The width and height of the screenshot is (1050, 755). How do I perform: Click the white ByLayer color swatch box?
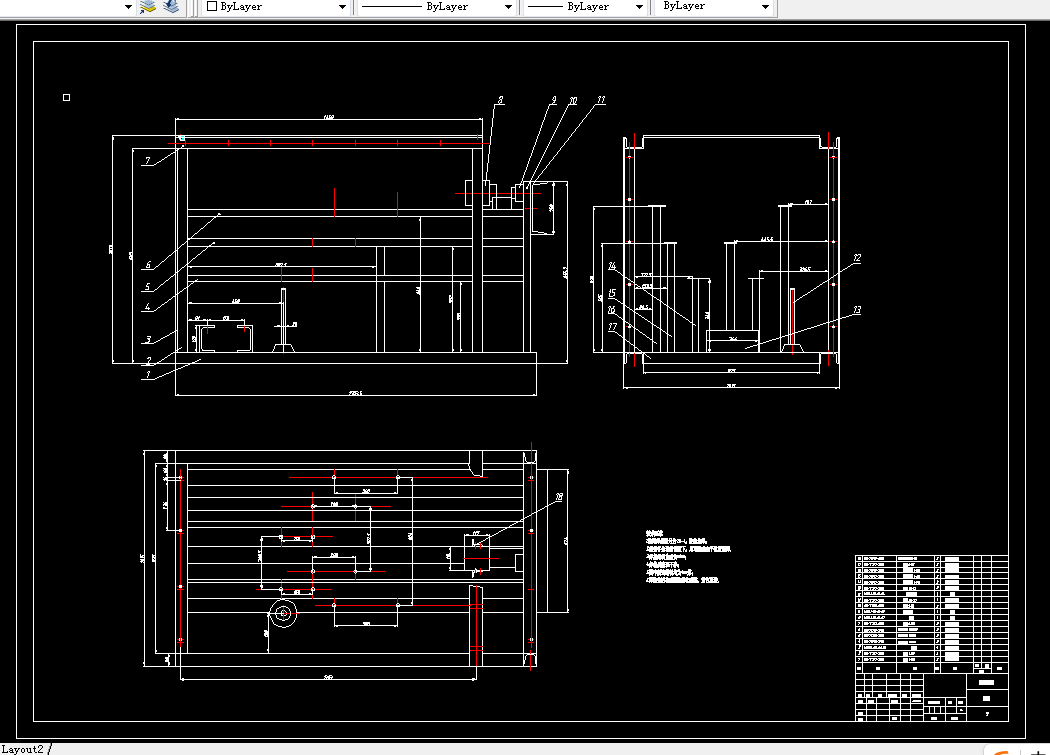click(x=212, y=6)
